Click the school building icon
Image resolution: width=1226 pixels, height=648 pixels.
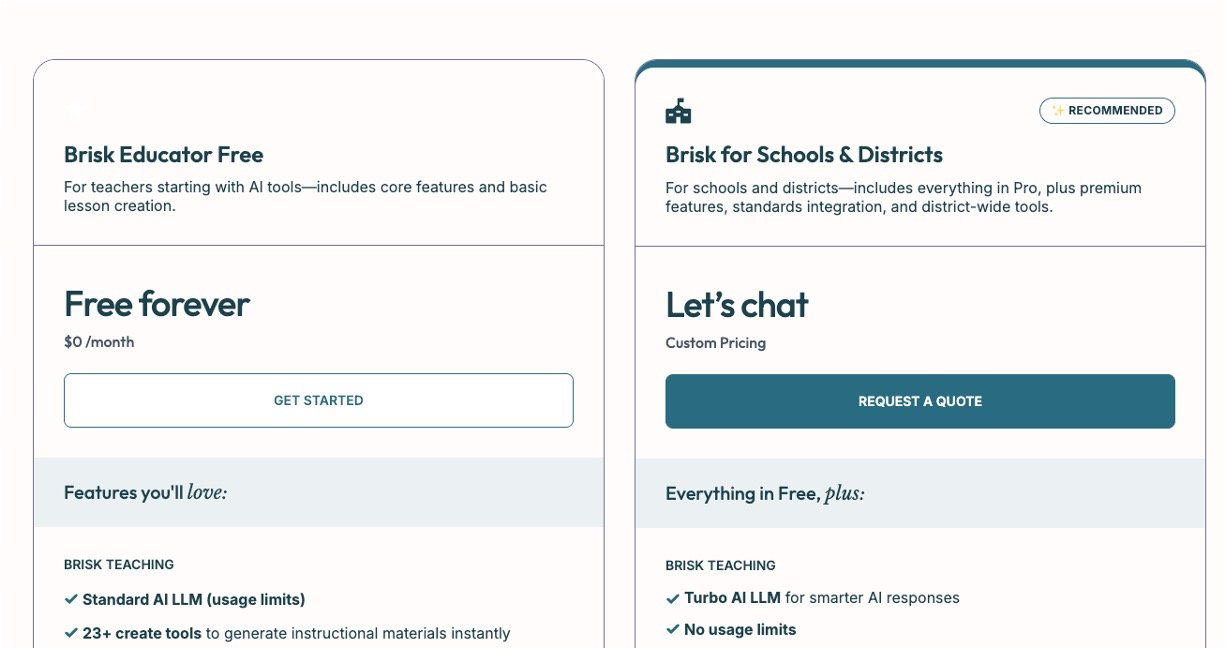click(x=678, y=111)
